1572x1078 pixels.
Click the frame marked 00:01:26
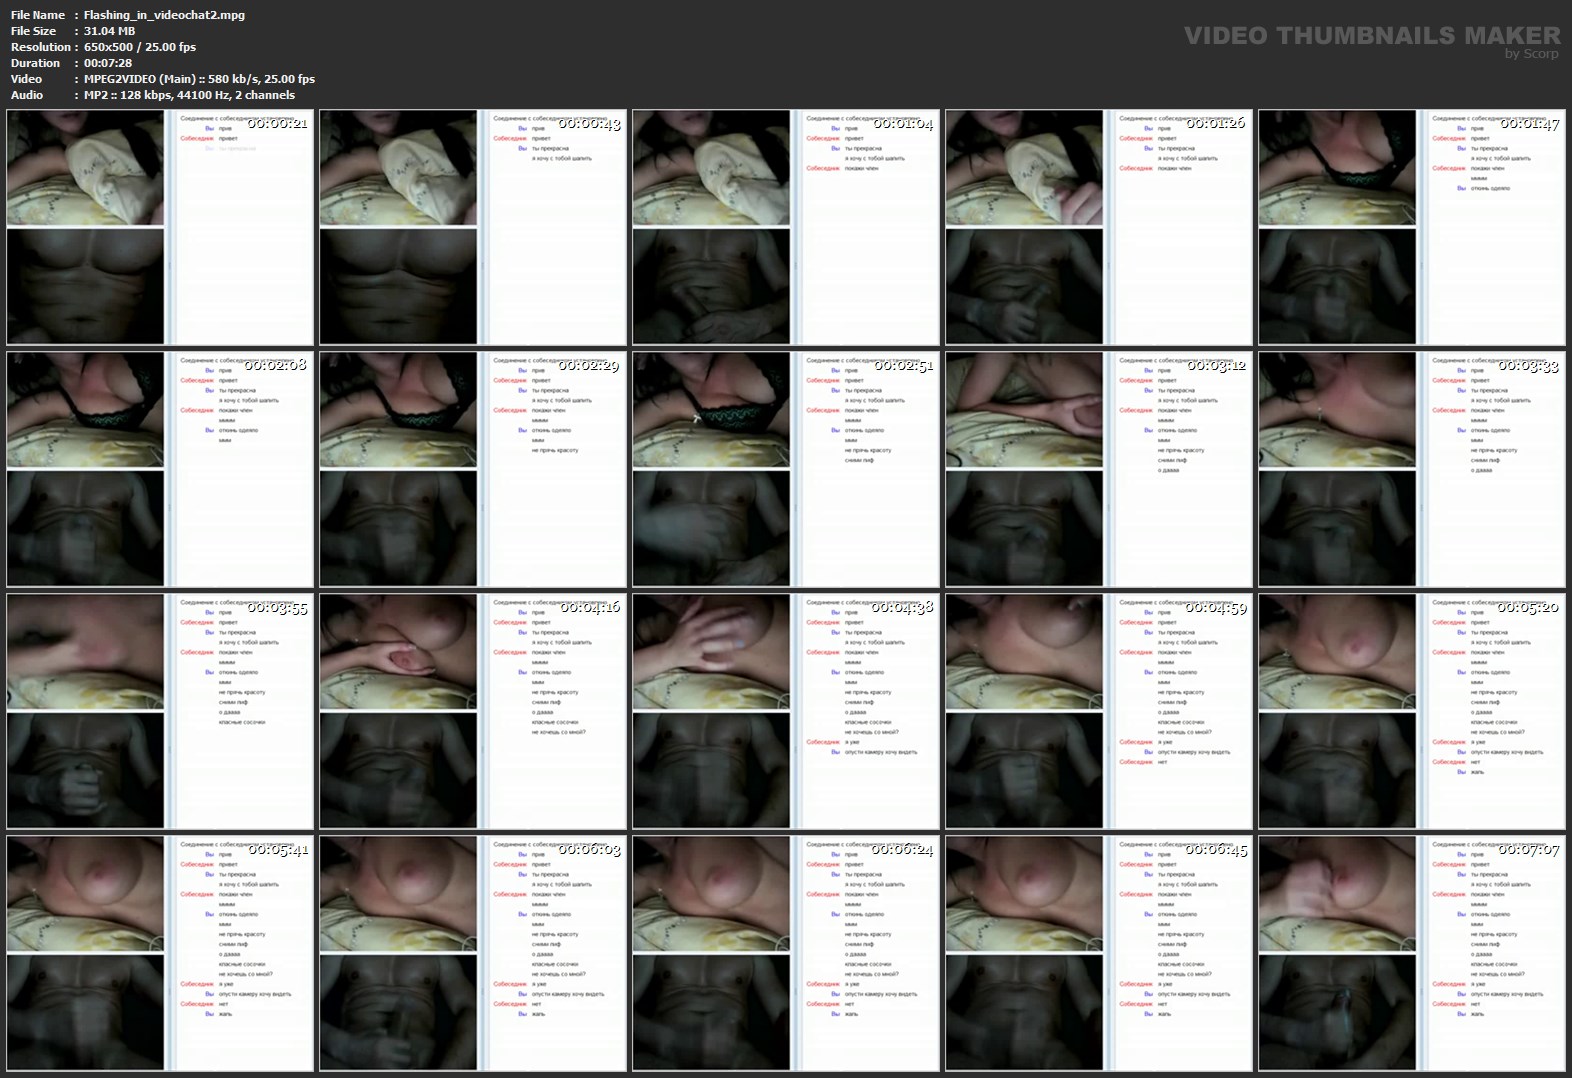coord(1099,227)
